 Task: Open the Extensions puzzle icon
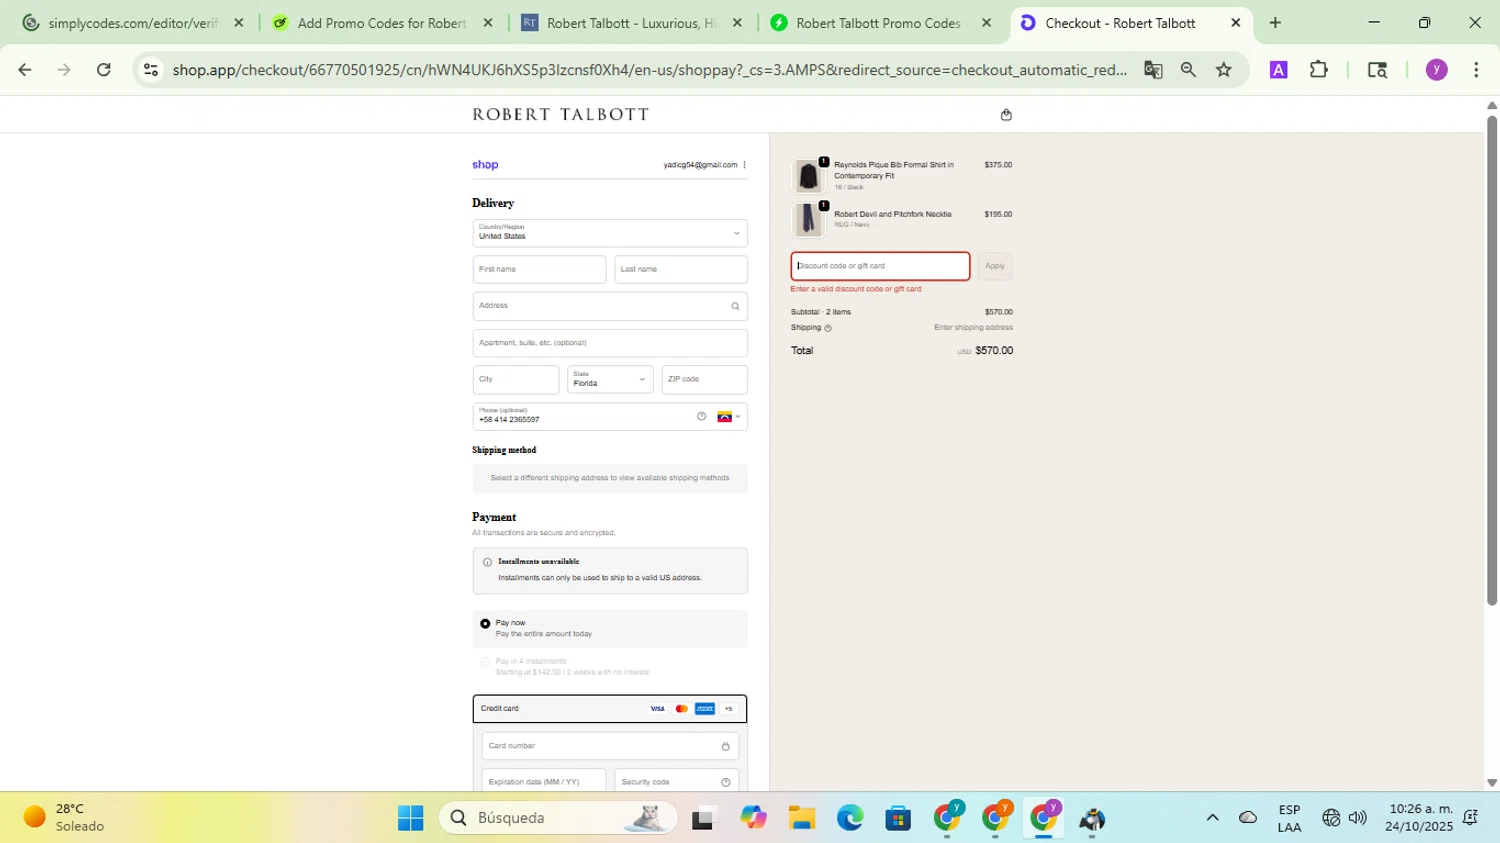1319,70
